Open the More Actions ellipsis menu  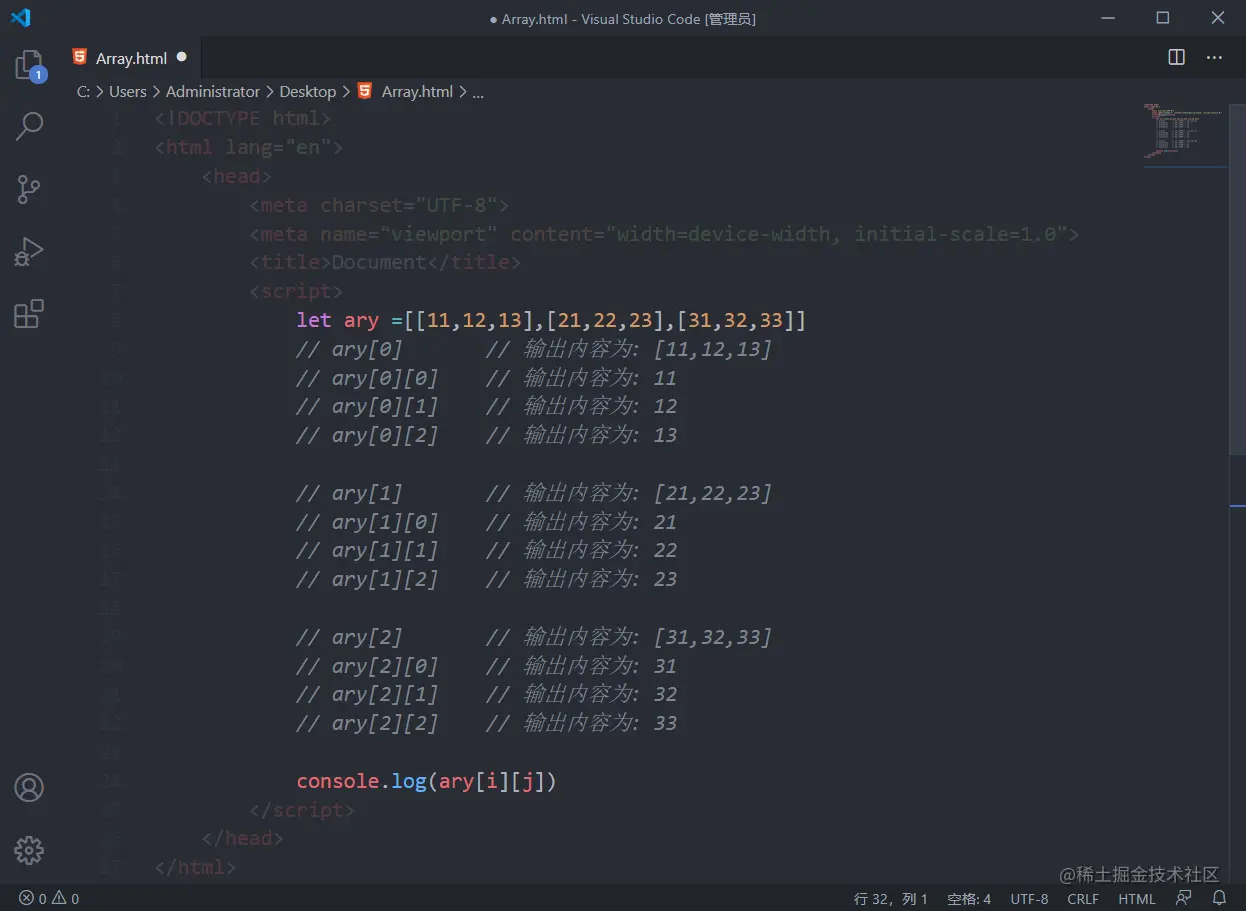[x=1214, y=57]
